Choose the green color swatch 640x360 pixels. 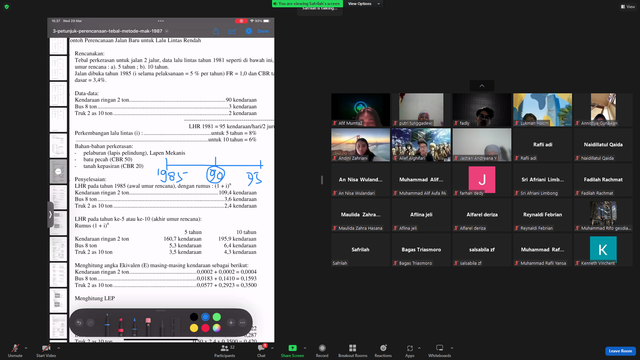click(x=217, y=317)
